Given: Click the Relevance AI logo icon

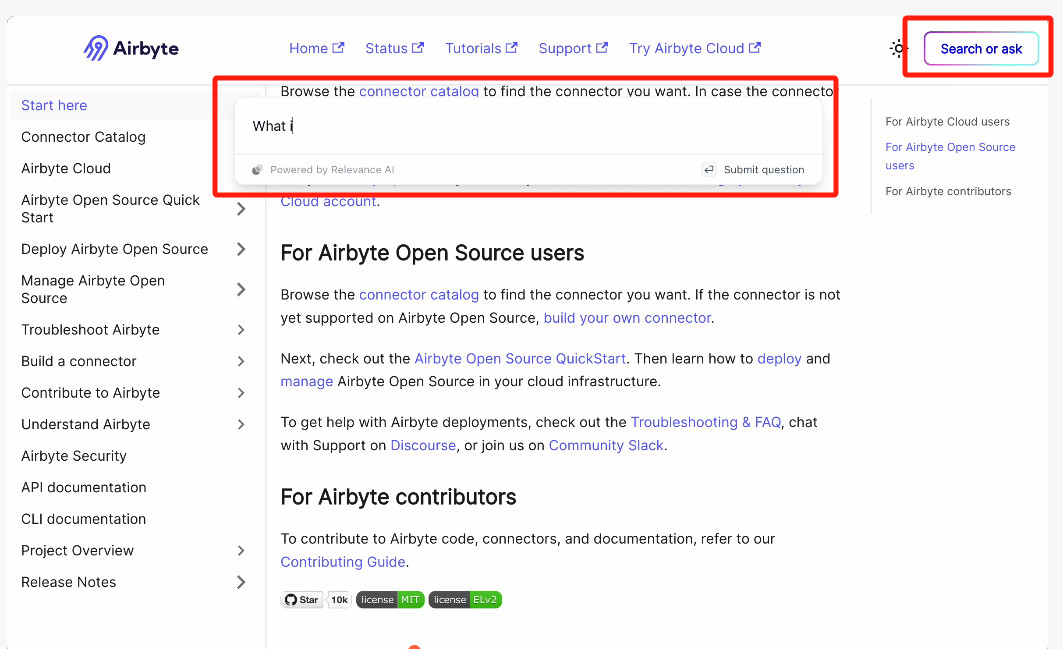Looking at the screenshot, I should click(x=257, y=170).
